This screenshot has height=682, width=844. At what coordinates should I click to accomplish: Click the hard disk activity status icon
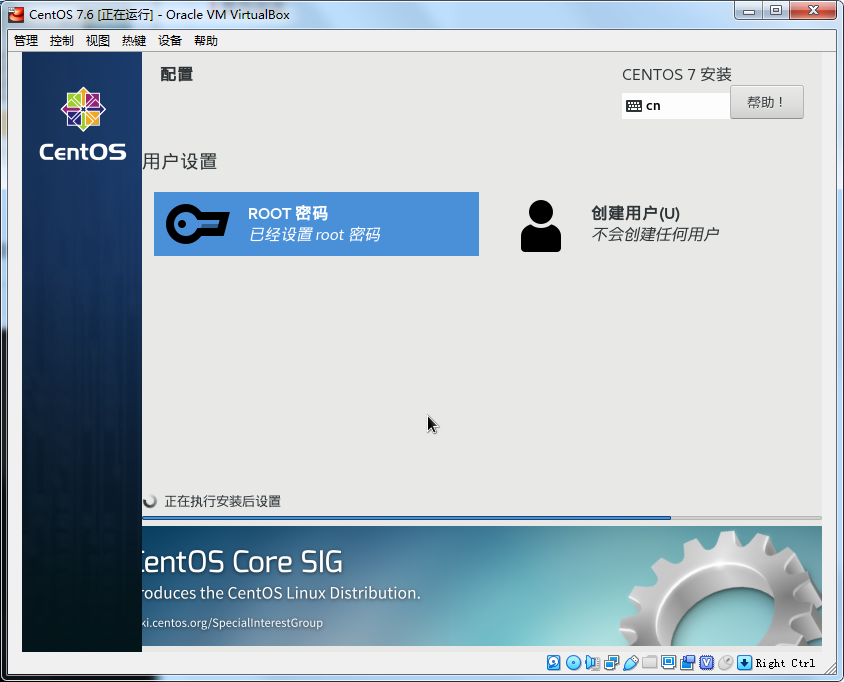pos(553,663)
